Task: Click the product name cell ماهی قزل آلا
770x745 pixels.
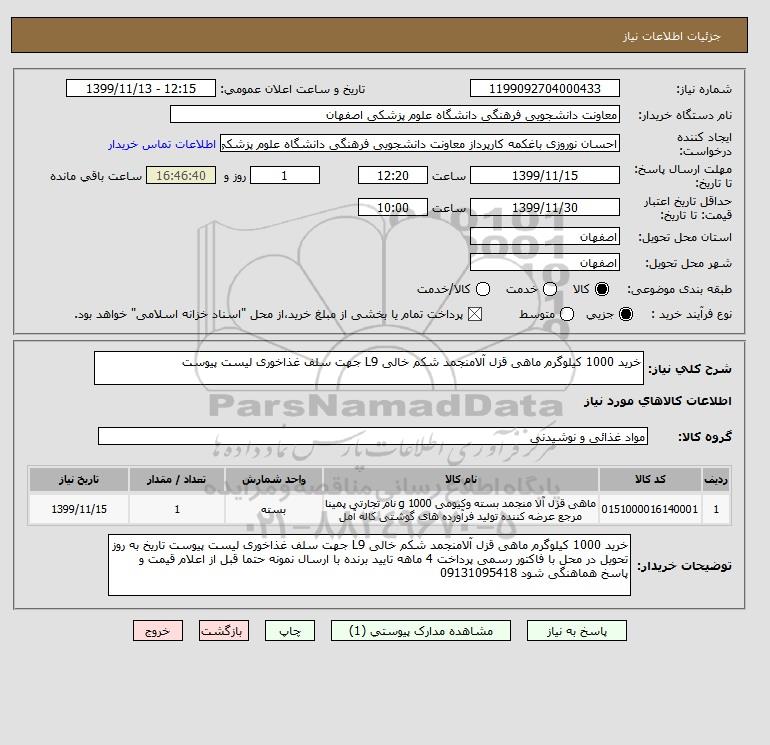Action: 461,509
